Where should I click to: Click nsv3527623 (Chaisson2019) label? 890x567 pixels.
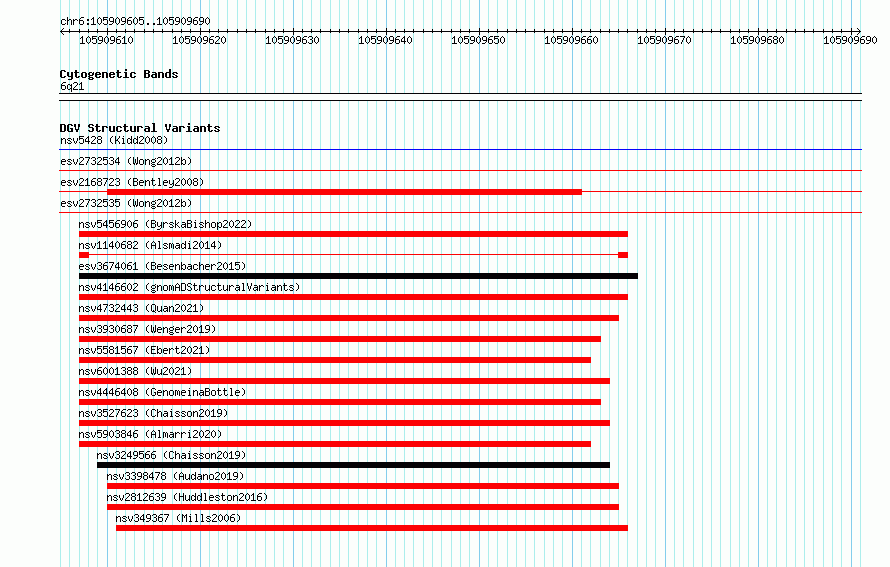point(153,413)
